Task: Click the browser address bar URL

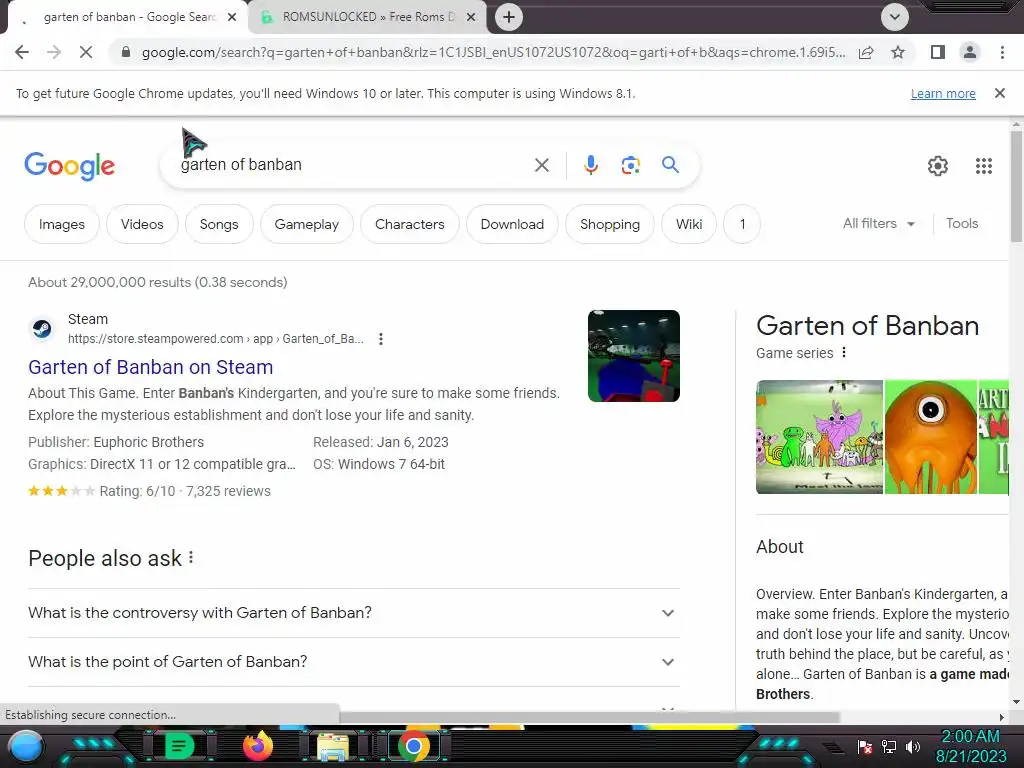Action: 493,52
